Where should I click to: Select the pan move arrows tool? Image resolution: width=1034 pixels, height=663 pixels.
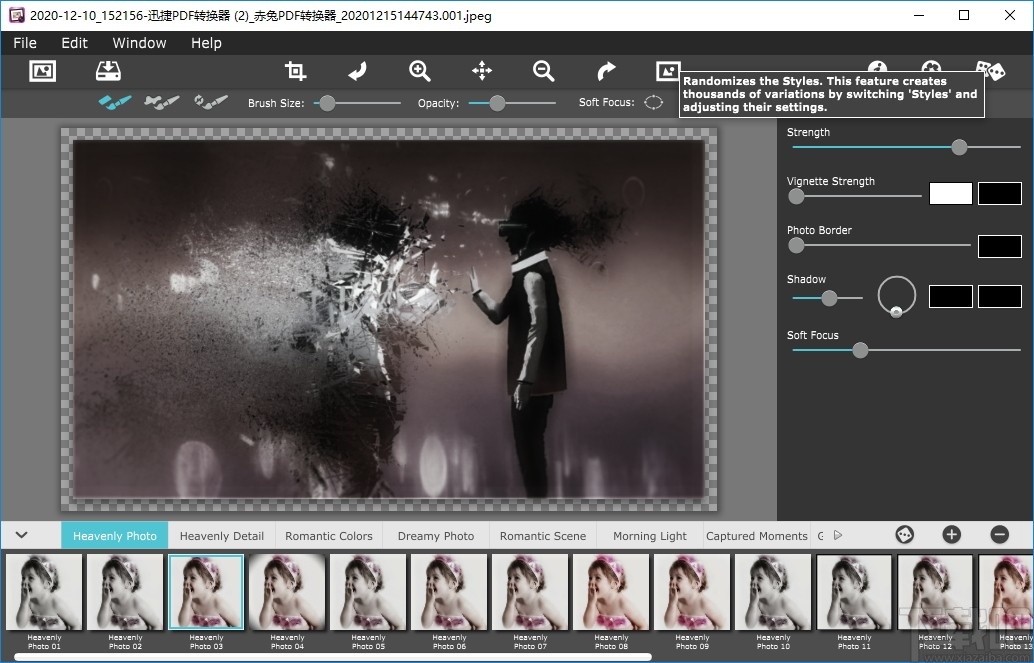[x=482, y=71]
